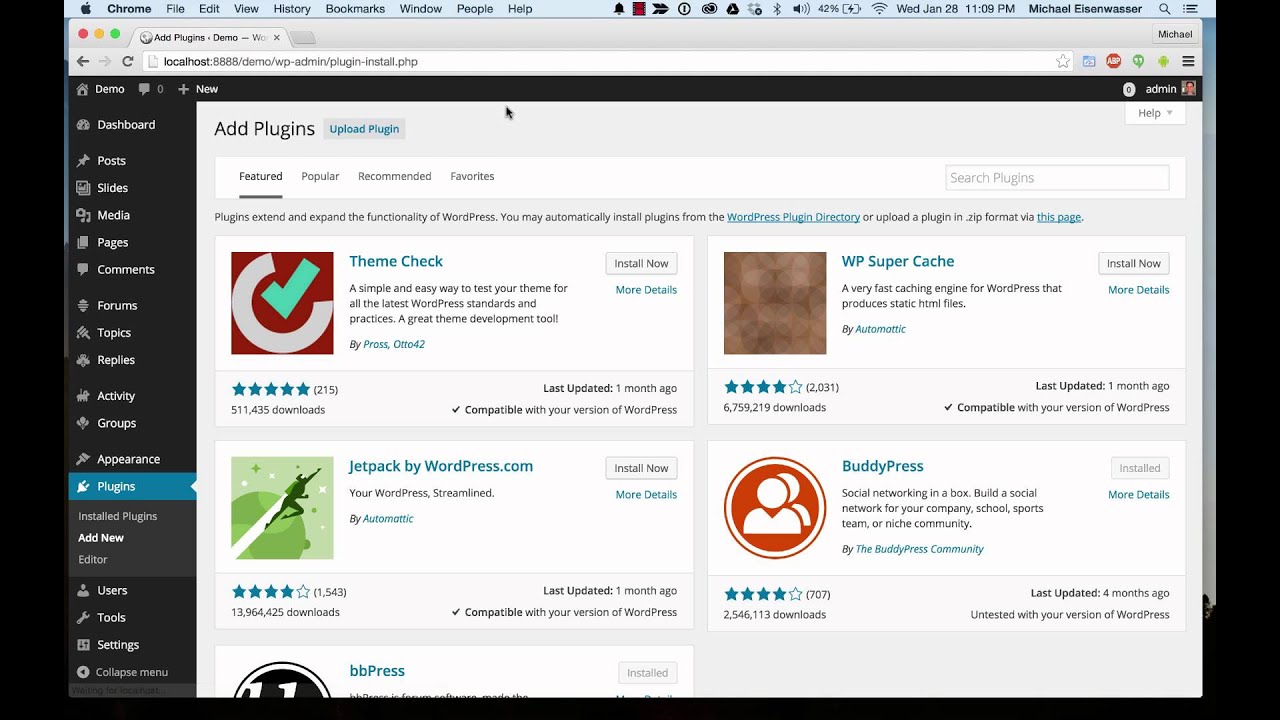Viewport: 1280px width, 720px height.
Task: Switch to the Featured tab
Action: (261, 177)
